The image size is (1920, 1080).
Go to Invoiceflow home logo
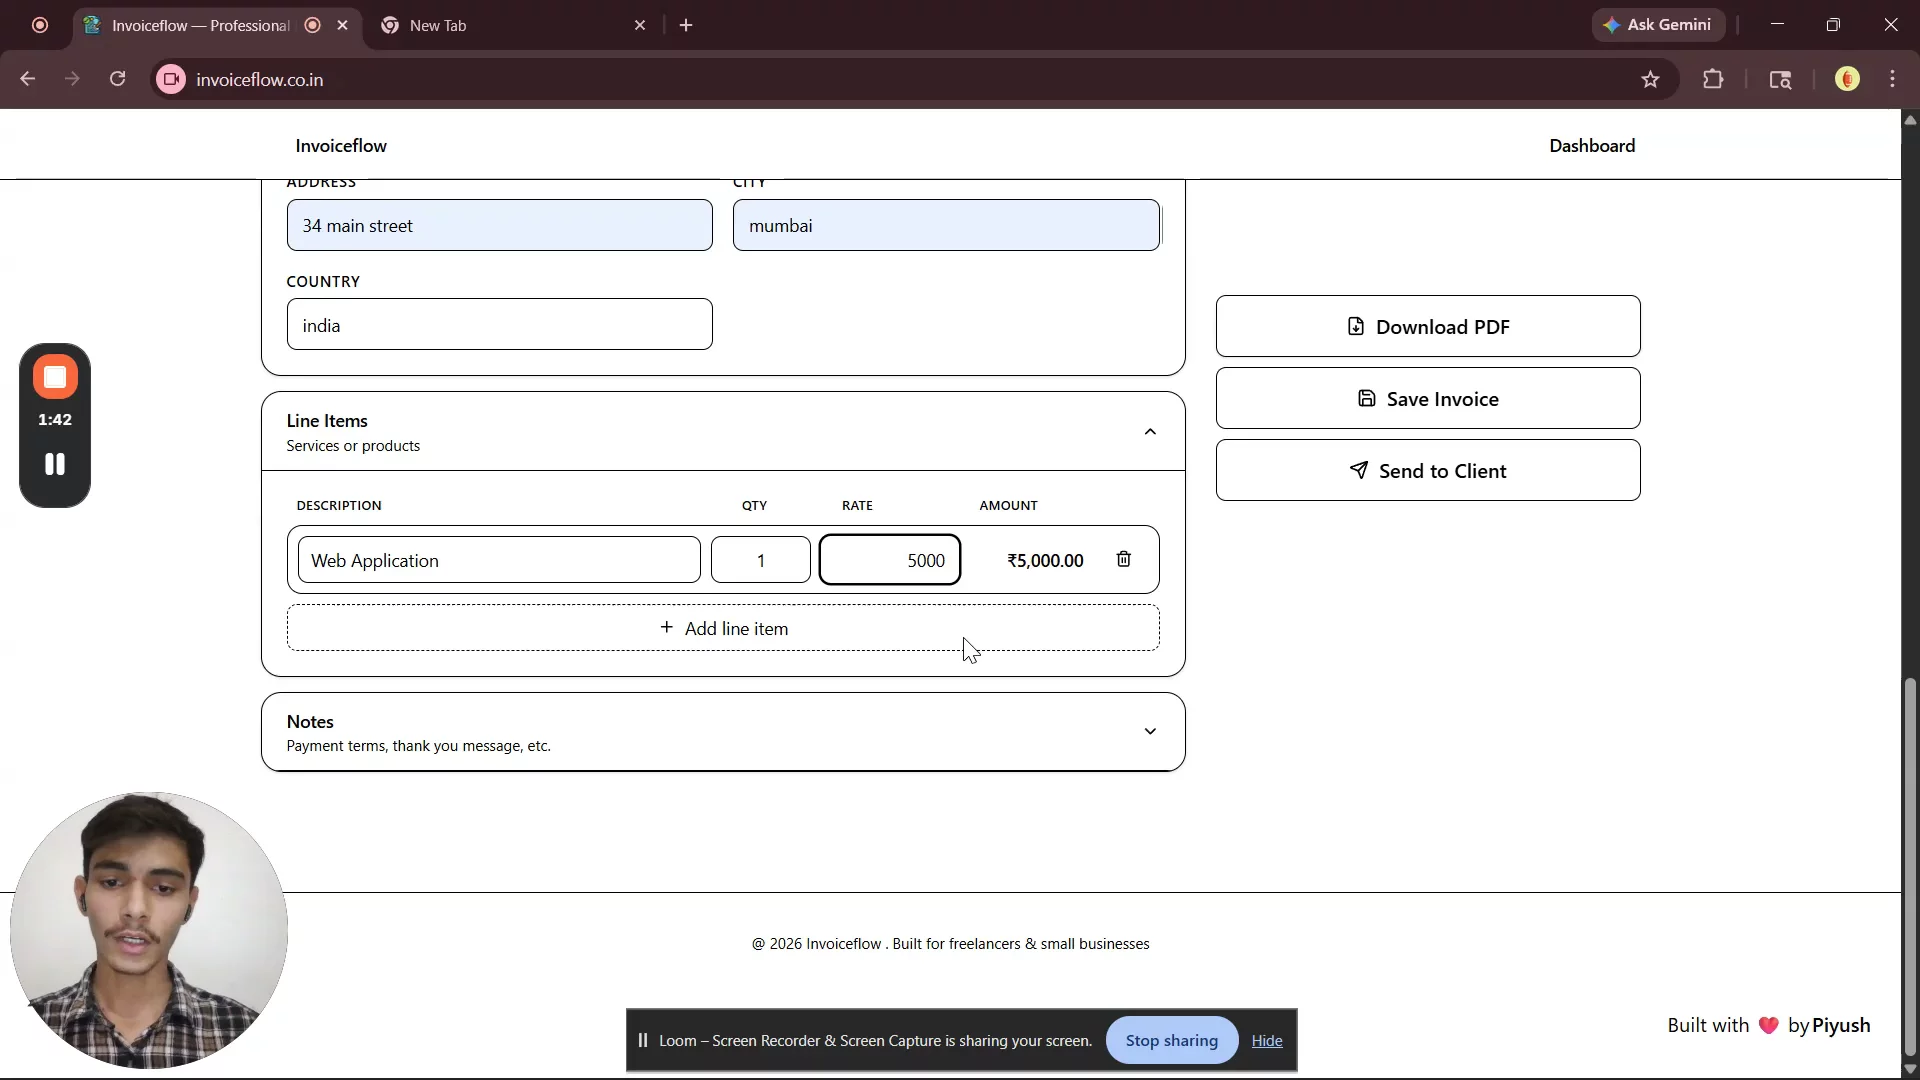coord(341,146)
